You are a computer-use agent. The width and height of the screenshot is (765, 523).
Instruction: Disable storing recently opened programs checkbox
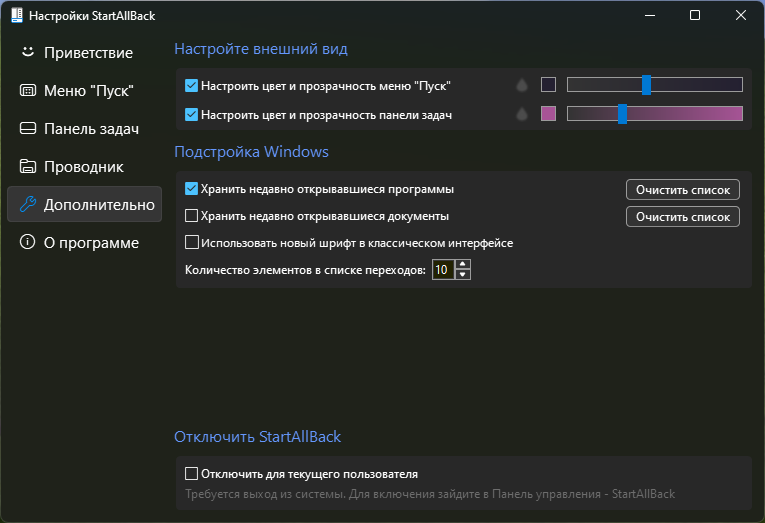pos(192,188)
